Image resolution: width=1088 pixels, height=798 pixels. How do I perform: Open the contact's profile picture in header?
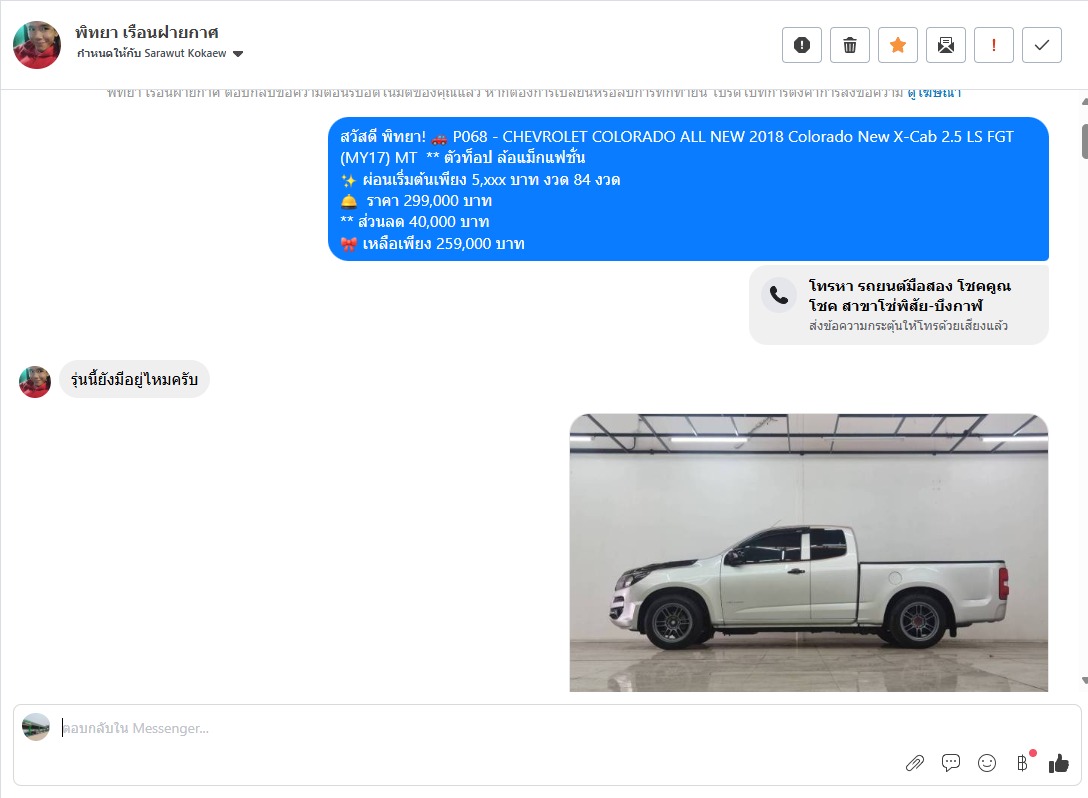(37, 45)
